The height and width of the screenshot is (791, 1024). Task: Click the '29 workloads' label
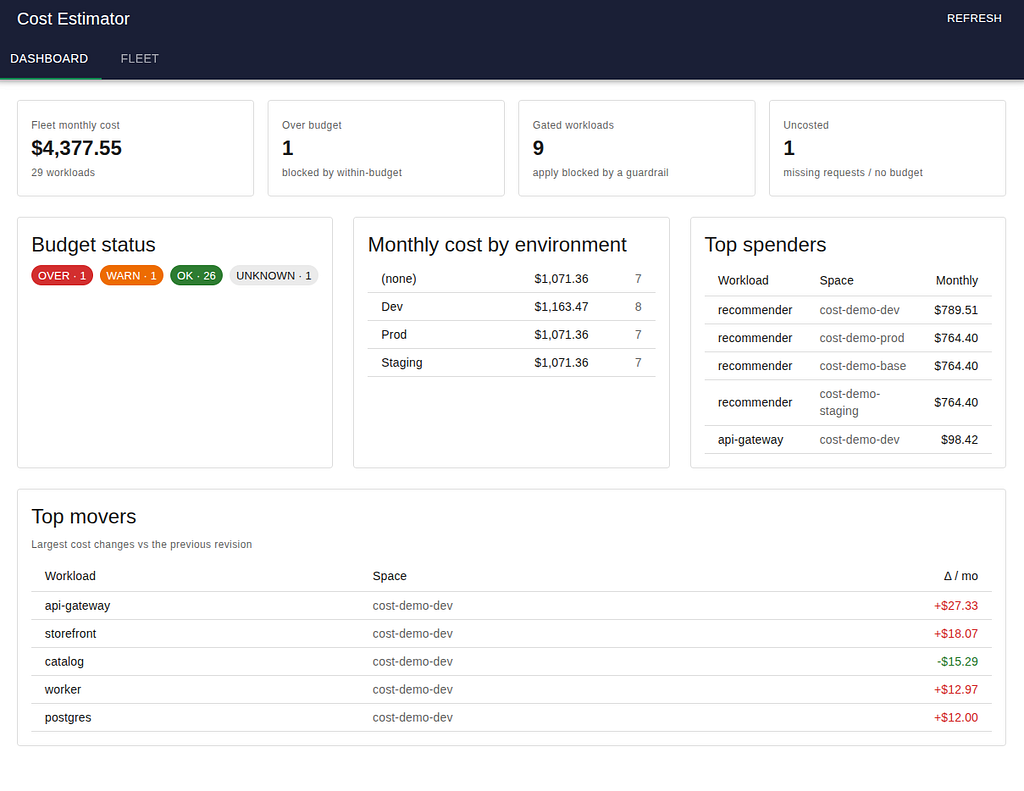click(x=63, y=172)
